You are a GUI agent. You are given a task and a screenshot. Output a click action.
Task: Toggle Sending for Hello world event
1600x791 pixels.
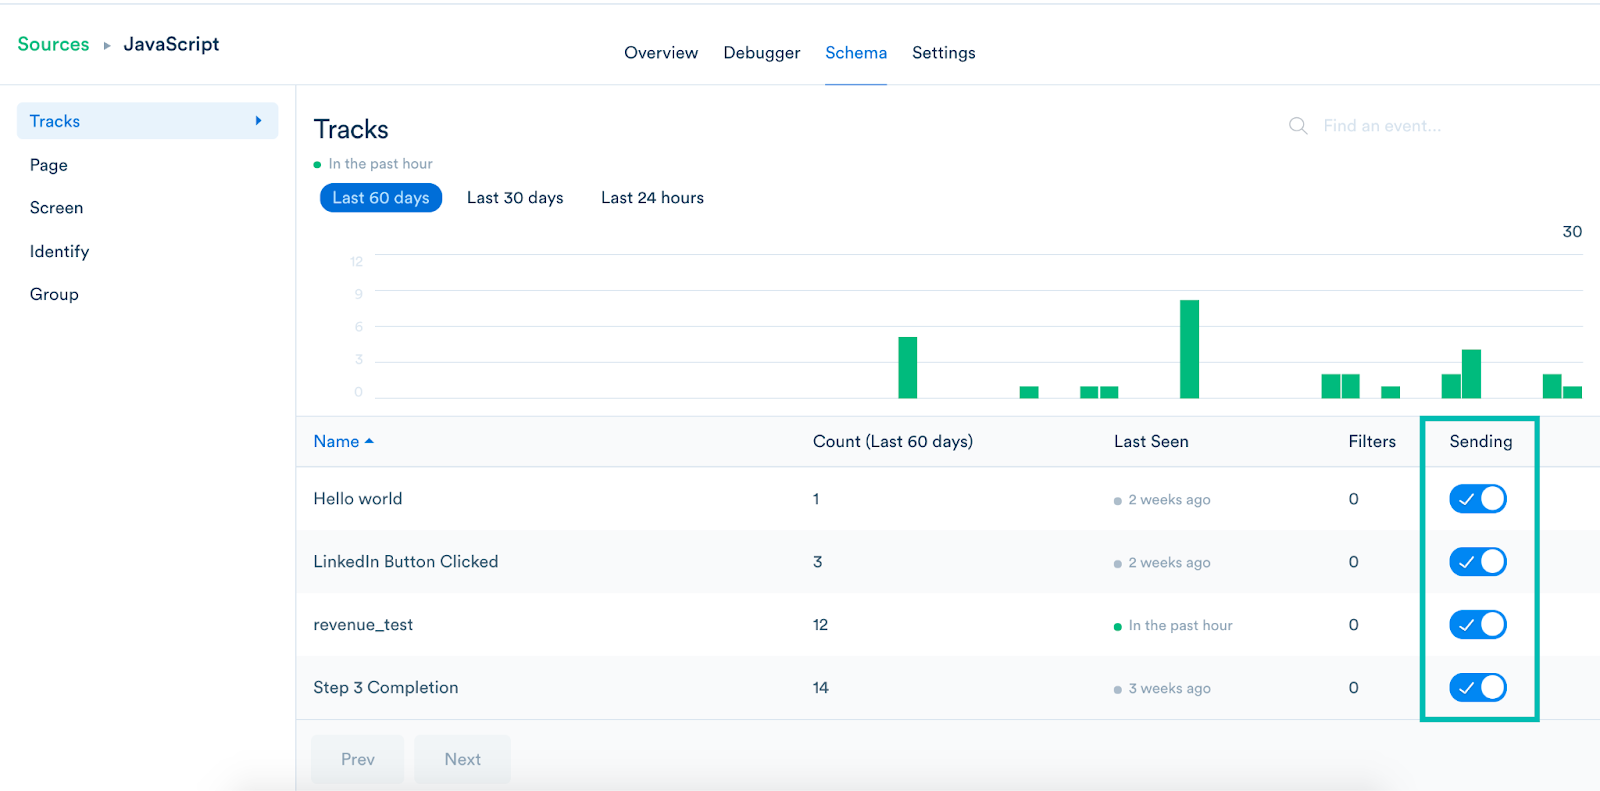[1477, 499]
